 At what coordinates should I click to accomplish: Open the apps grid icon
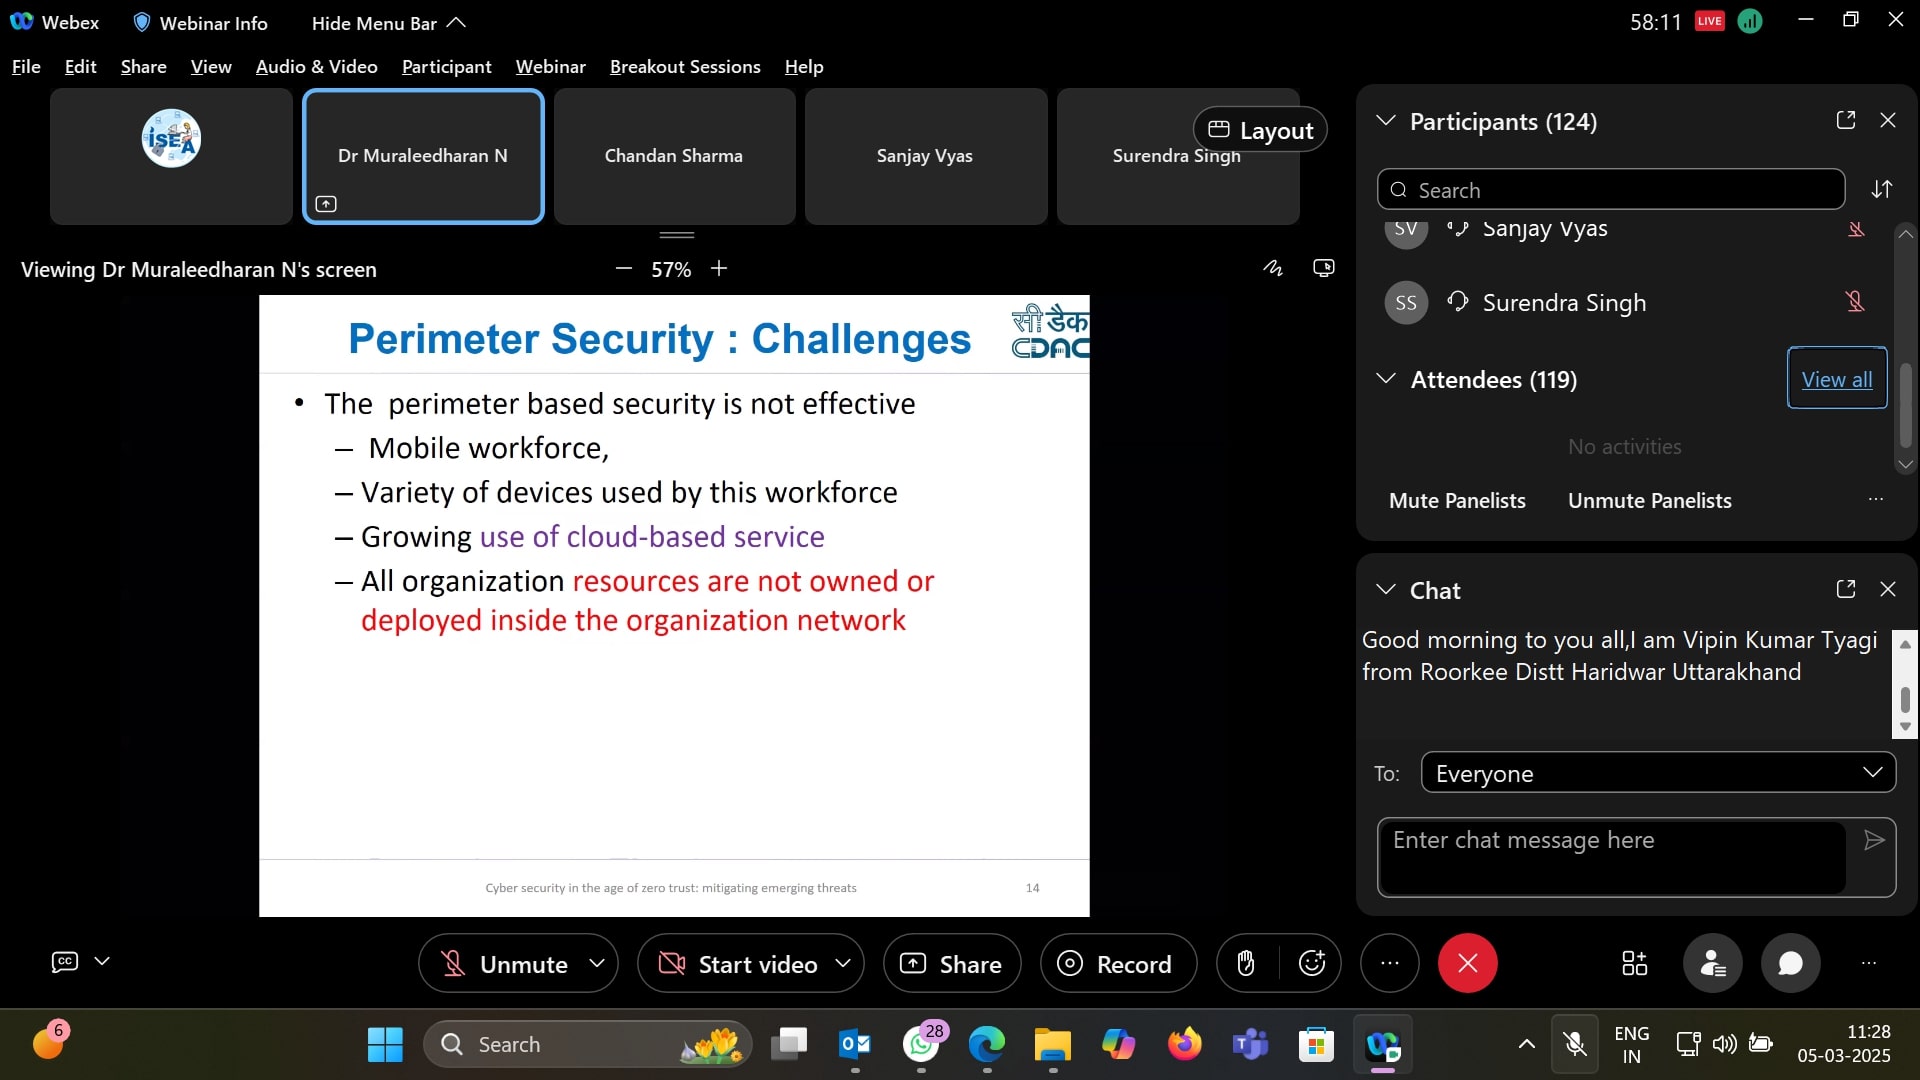click(1634, 963)
